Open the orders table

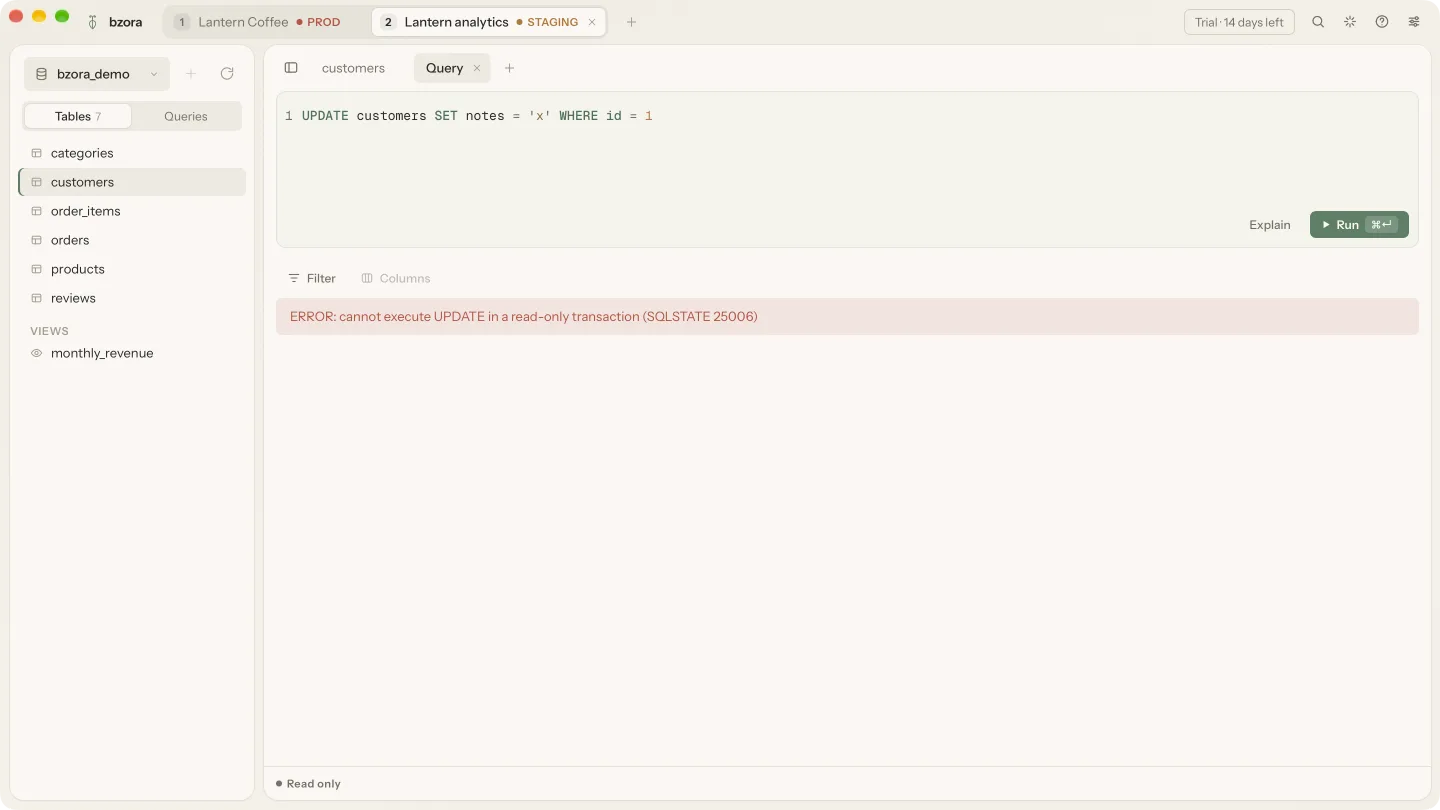click(132, 240)
